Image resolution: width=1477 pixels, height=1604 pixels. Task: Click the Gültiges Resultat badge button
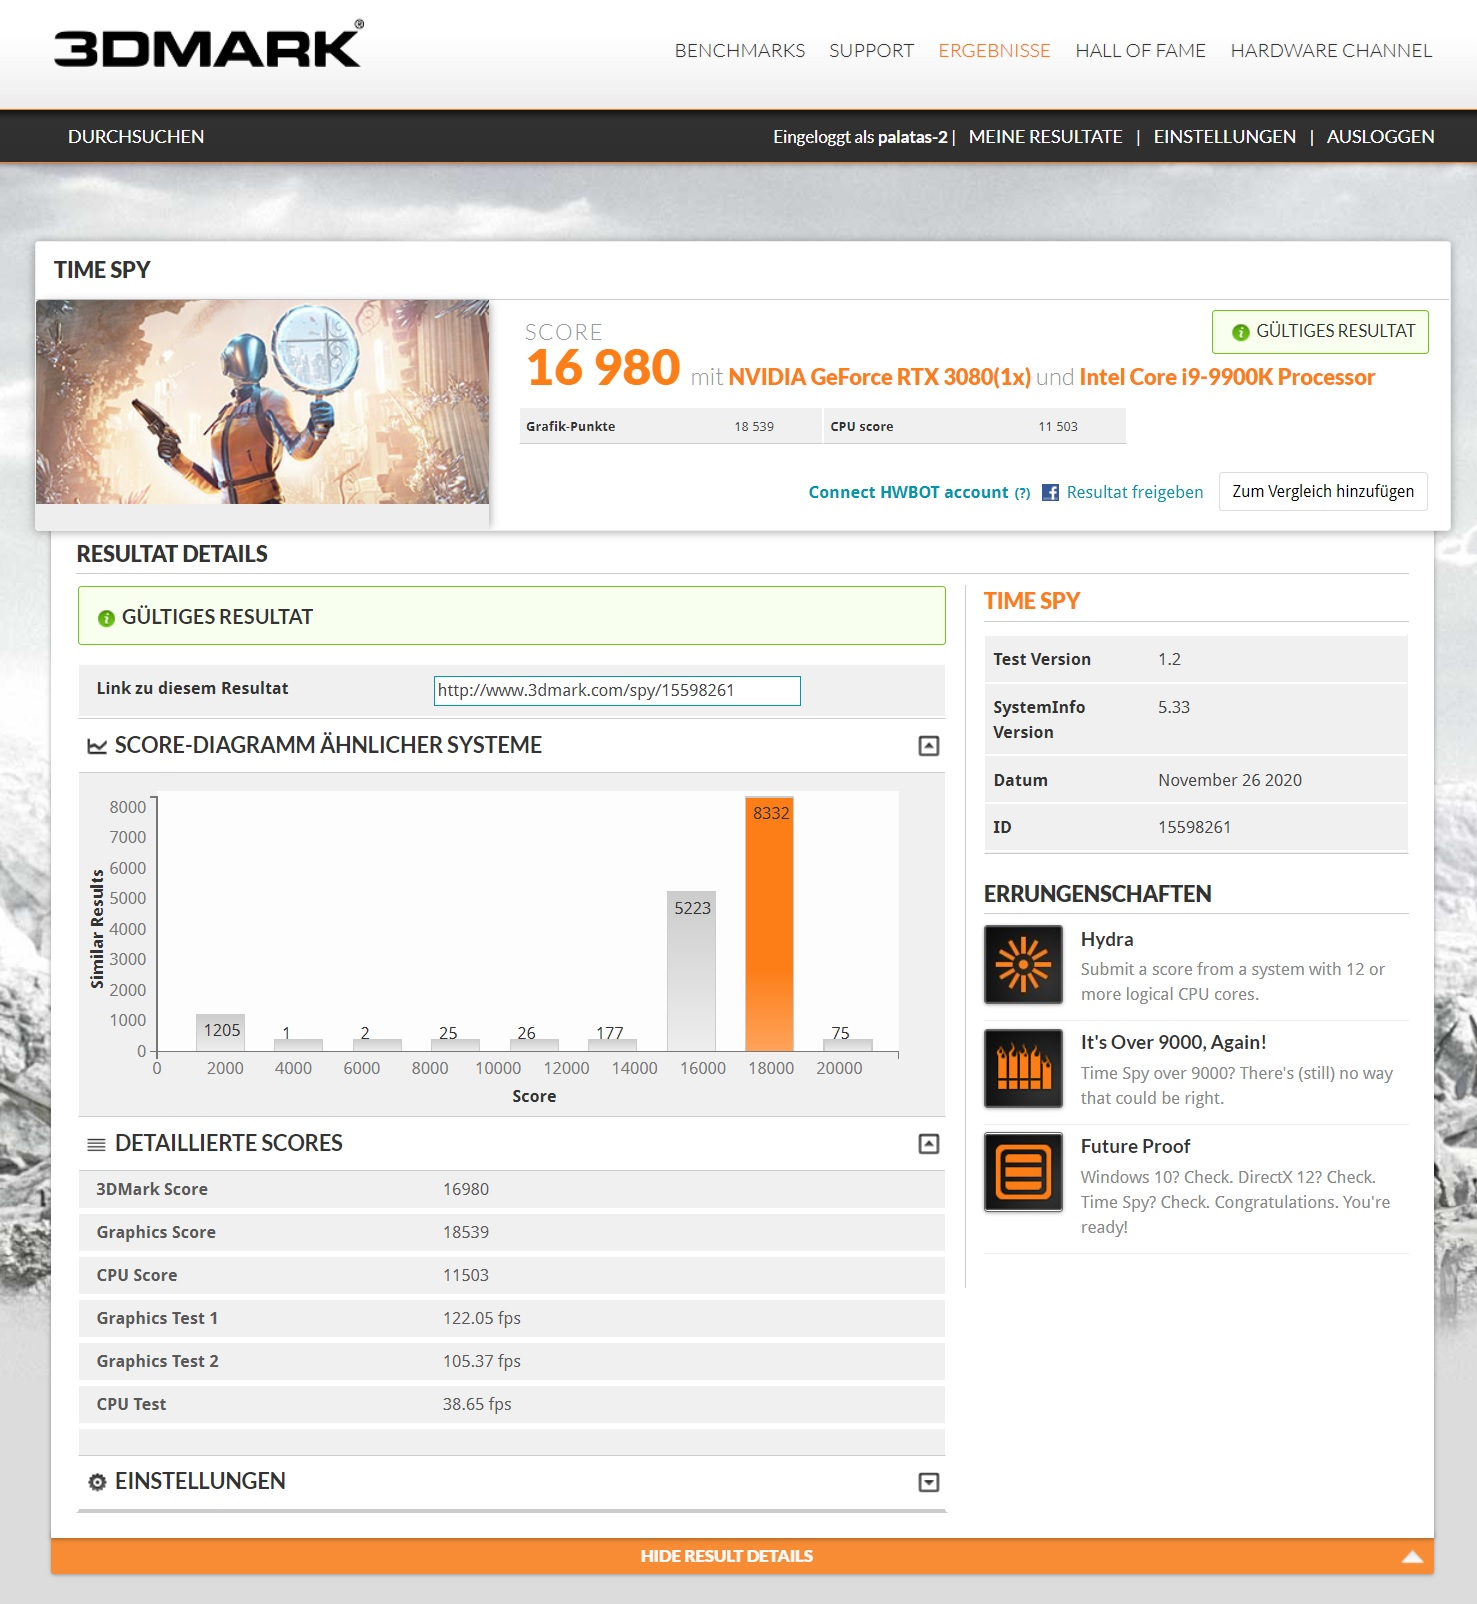click(x=1320, y=332)
